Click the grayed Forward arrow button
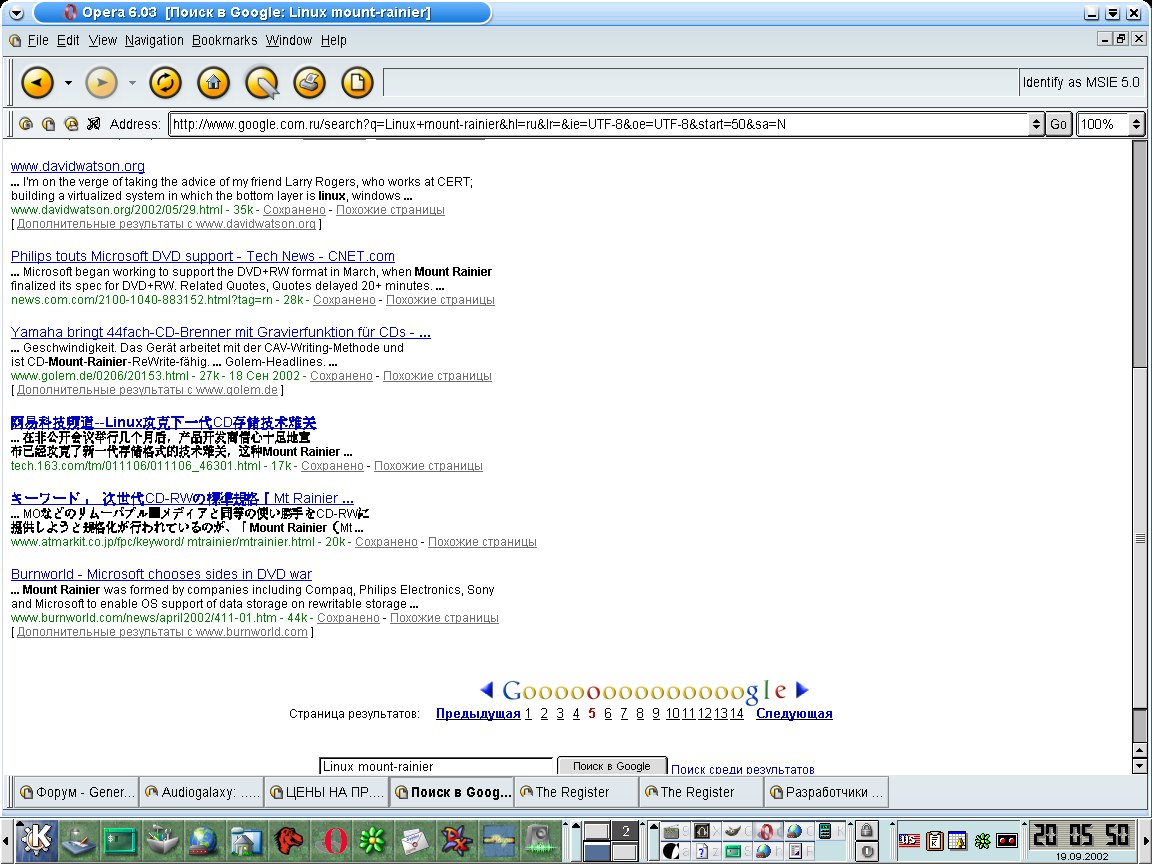This screenshot has height=864, width=1152. (101, 82)
